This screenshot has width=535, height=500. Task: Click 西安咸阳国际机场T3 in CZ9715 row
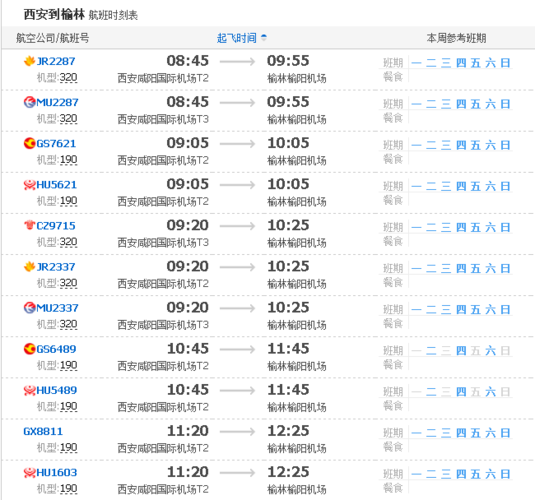(163, 243)
